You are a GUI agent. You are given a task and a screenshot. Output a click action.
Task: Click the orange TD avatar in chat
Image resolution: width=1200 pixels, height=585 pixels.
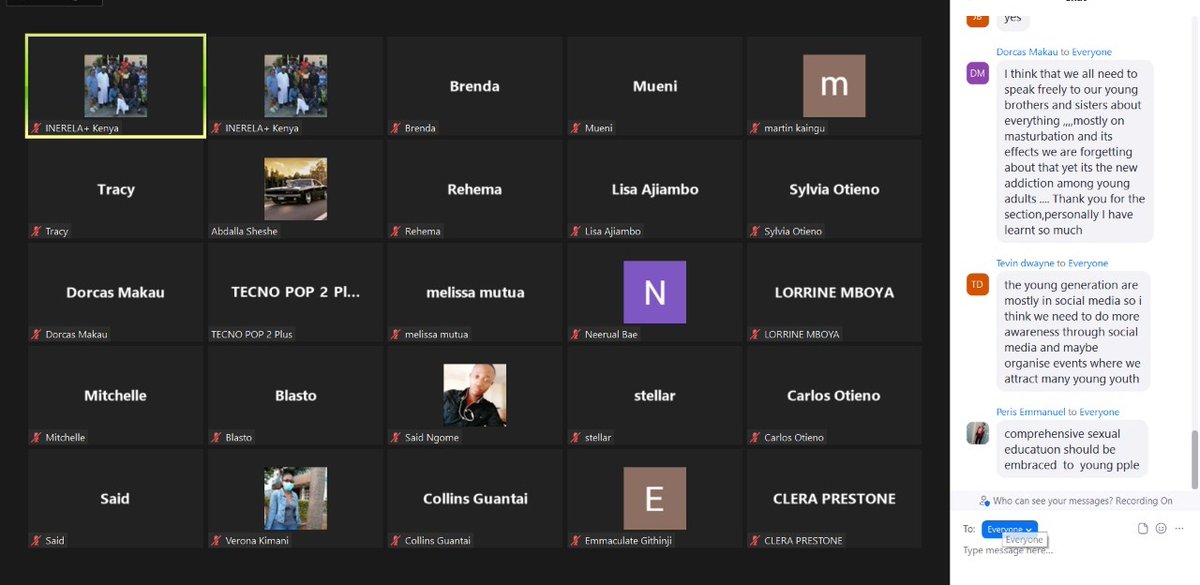(x=977, y=284)
